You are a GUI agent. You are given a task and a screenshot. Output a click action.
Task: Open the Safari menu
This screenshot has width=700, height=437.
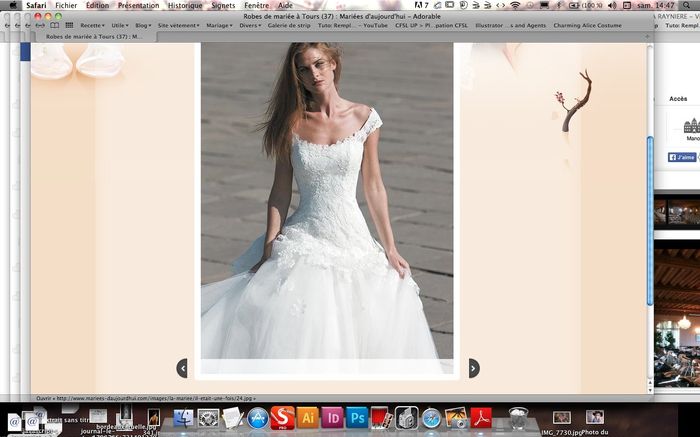coord(36,5)
